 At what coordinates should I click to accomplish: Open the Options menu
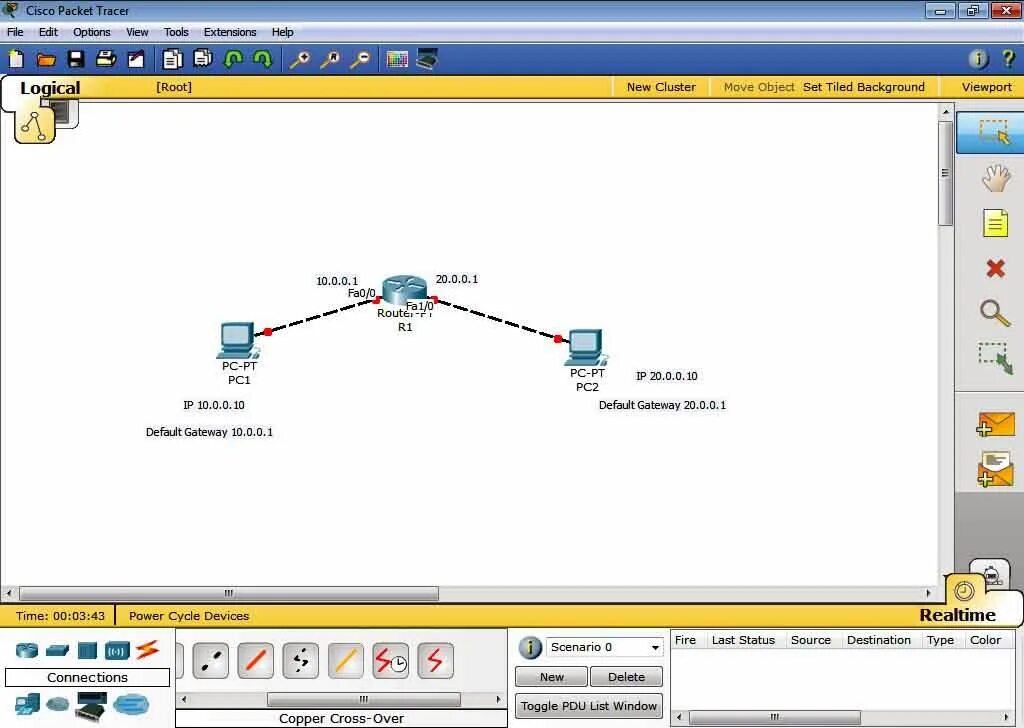91,32
